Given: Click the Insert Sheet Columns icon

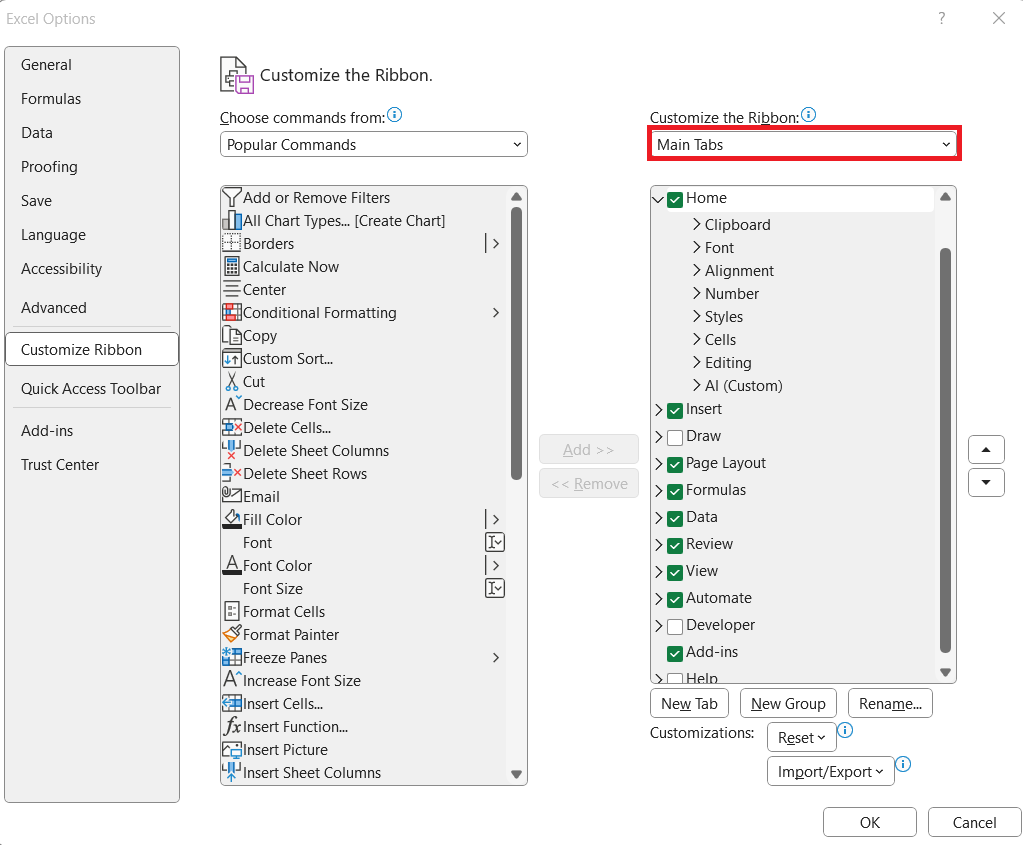Looking at the screenshot, I should coord(232,772).
